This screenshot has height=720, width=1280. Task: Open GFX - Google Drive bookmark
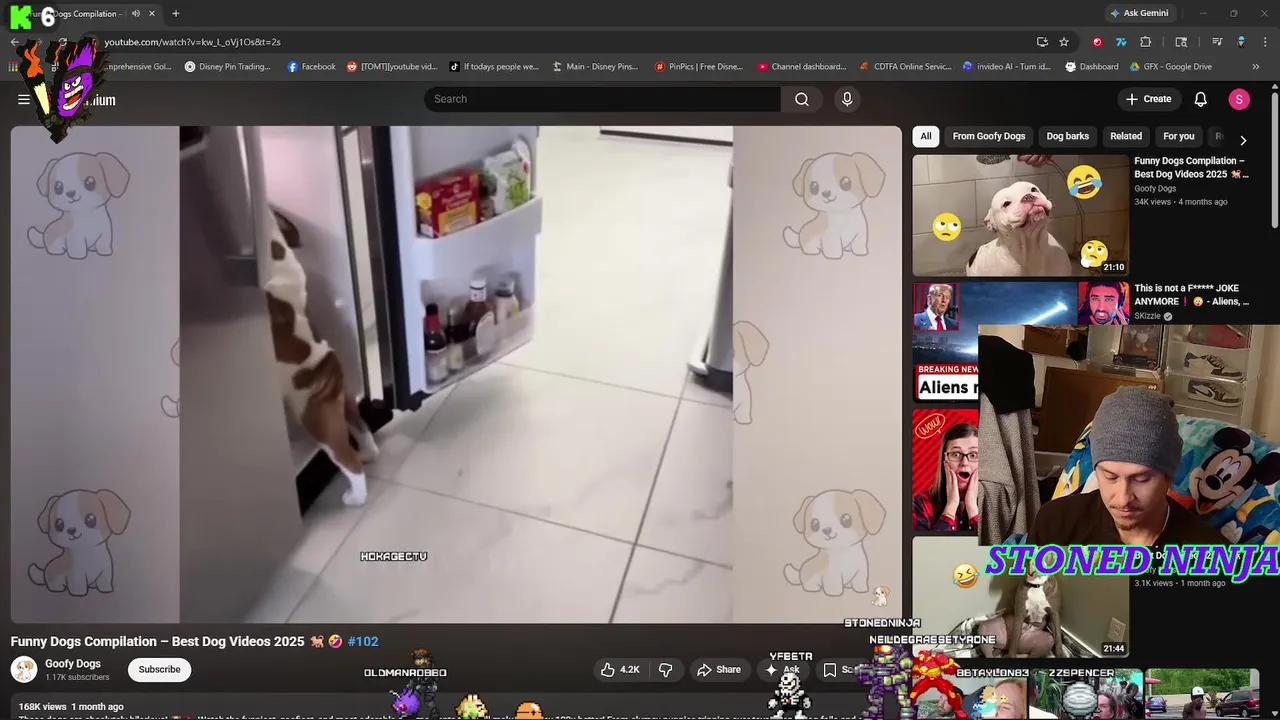pos(1171,67)
